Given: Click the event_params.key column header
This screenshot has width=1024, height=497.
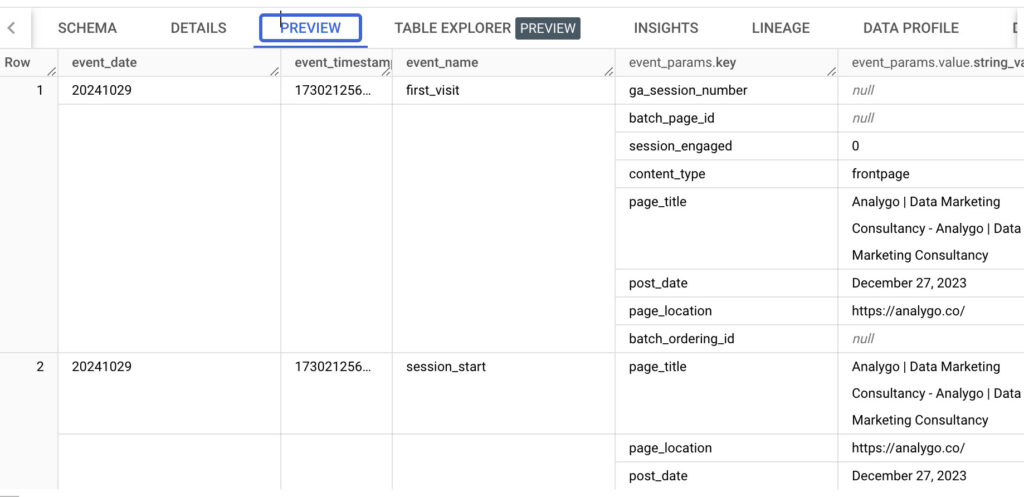Looking at the screenshot, I should pyautogui.click(x=682, y=62).
